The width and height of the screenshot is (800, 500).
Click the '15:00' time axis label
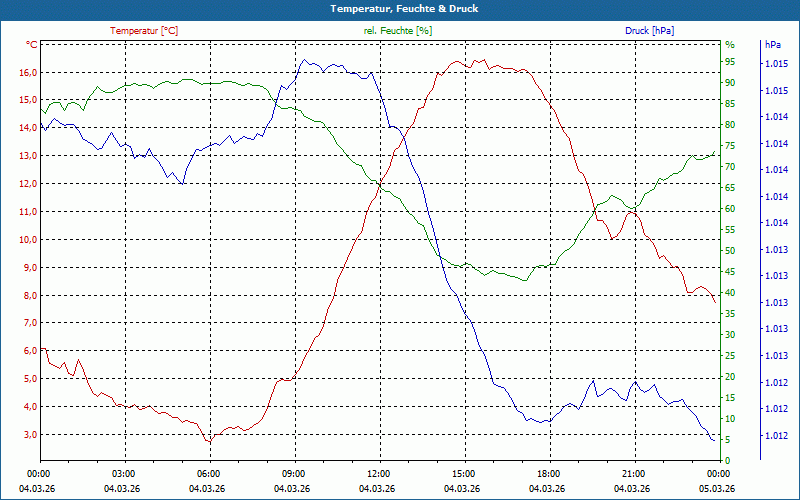click(x=462, y=474)
